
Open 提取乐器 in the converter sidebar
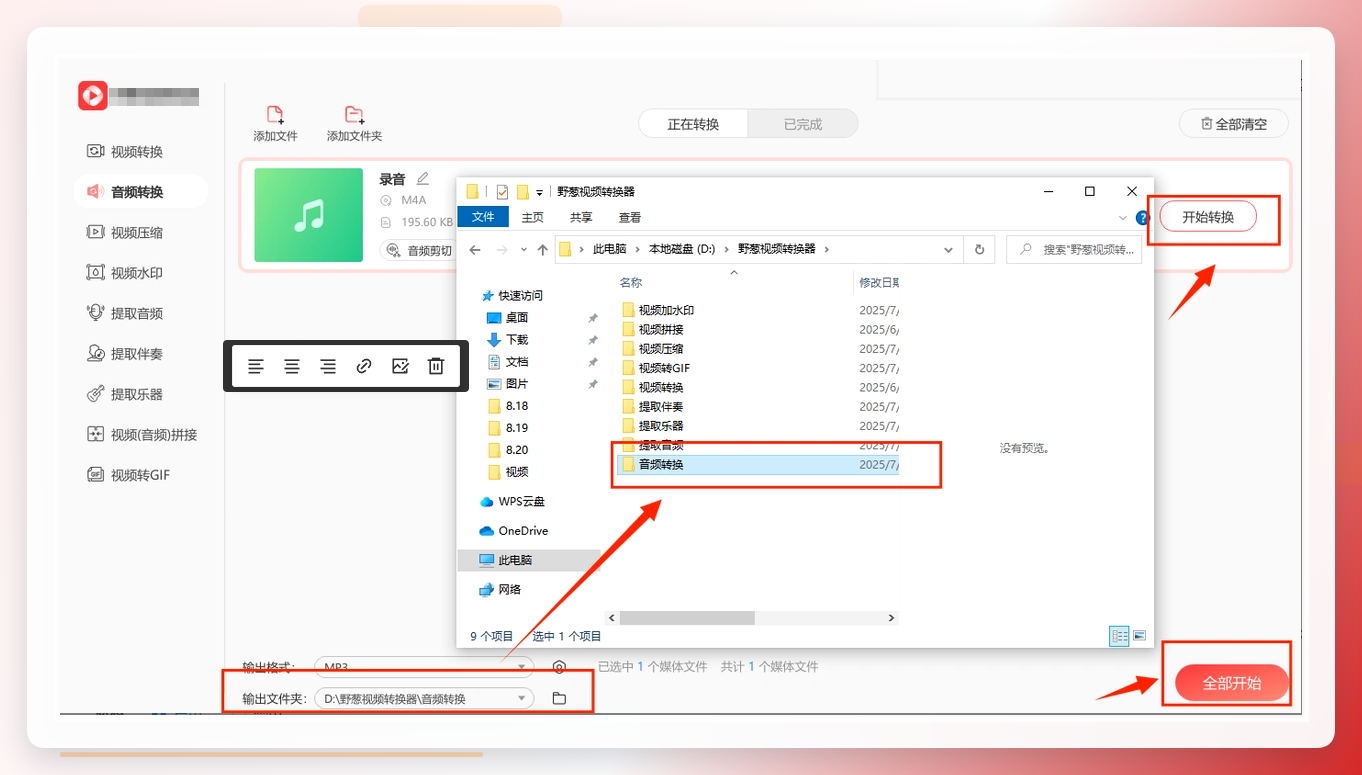[125, 394]
